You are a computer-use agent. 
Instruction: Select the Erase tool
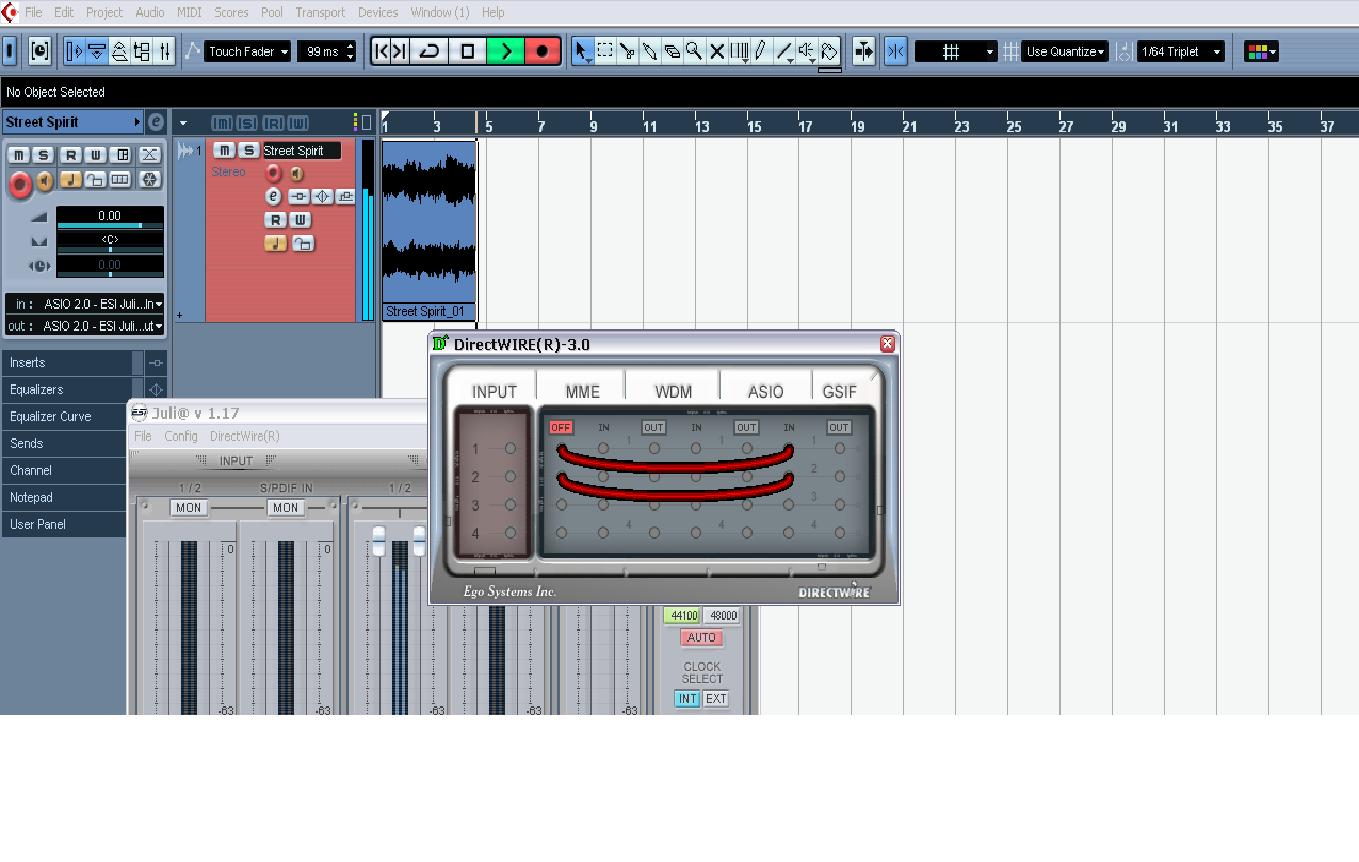point(672,51)
